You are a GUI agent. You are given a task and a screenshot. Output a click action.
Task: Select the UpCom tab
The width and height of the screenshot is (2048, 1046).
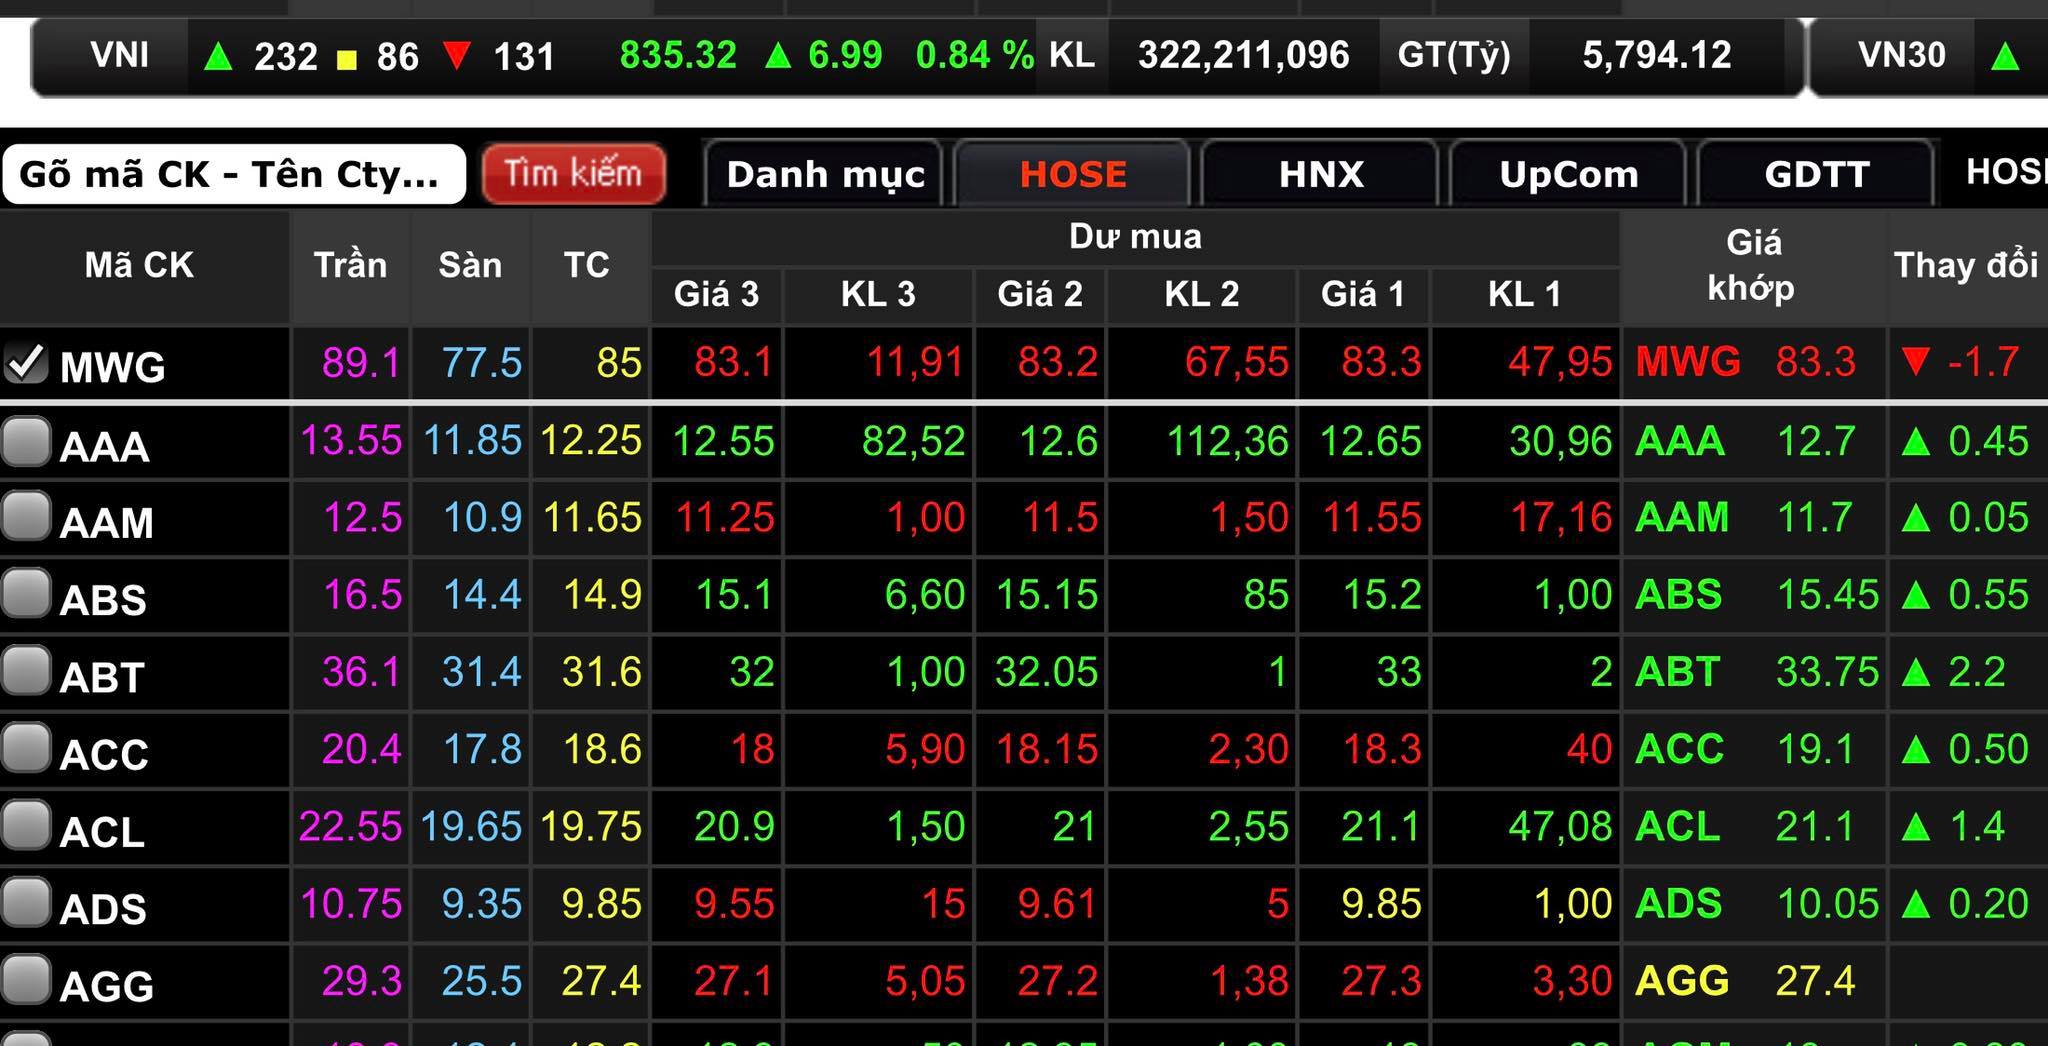[1568, 174]
